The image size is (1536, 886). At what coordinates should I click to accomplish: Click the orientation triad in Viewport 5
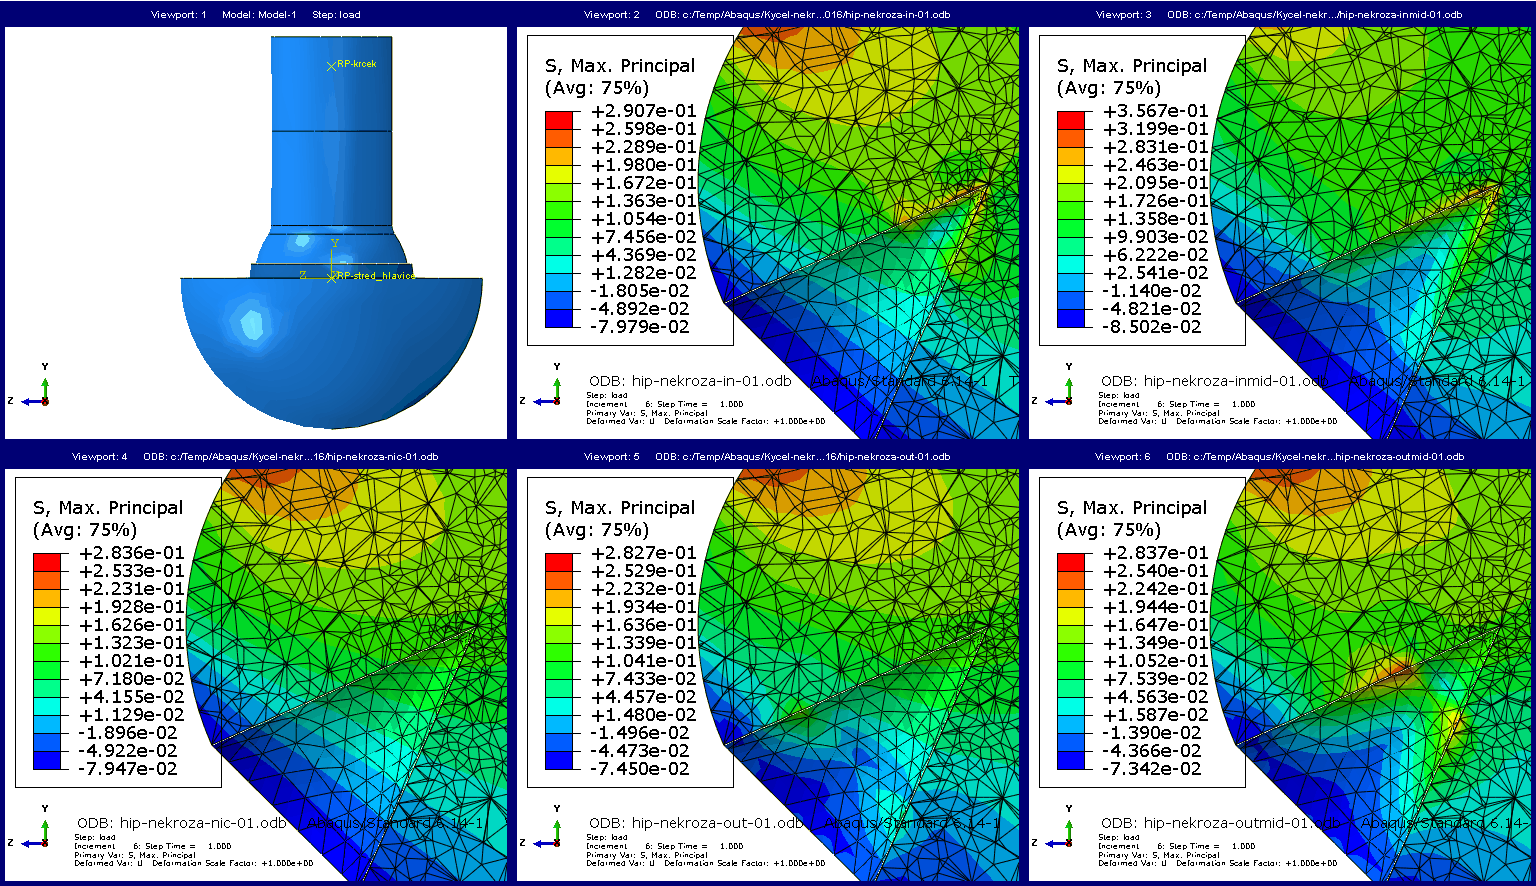[550, 833]
